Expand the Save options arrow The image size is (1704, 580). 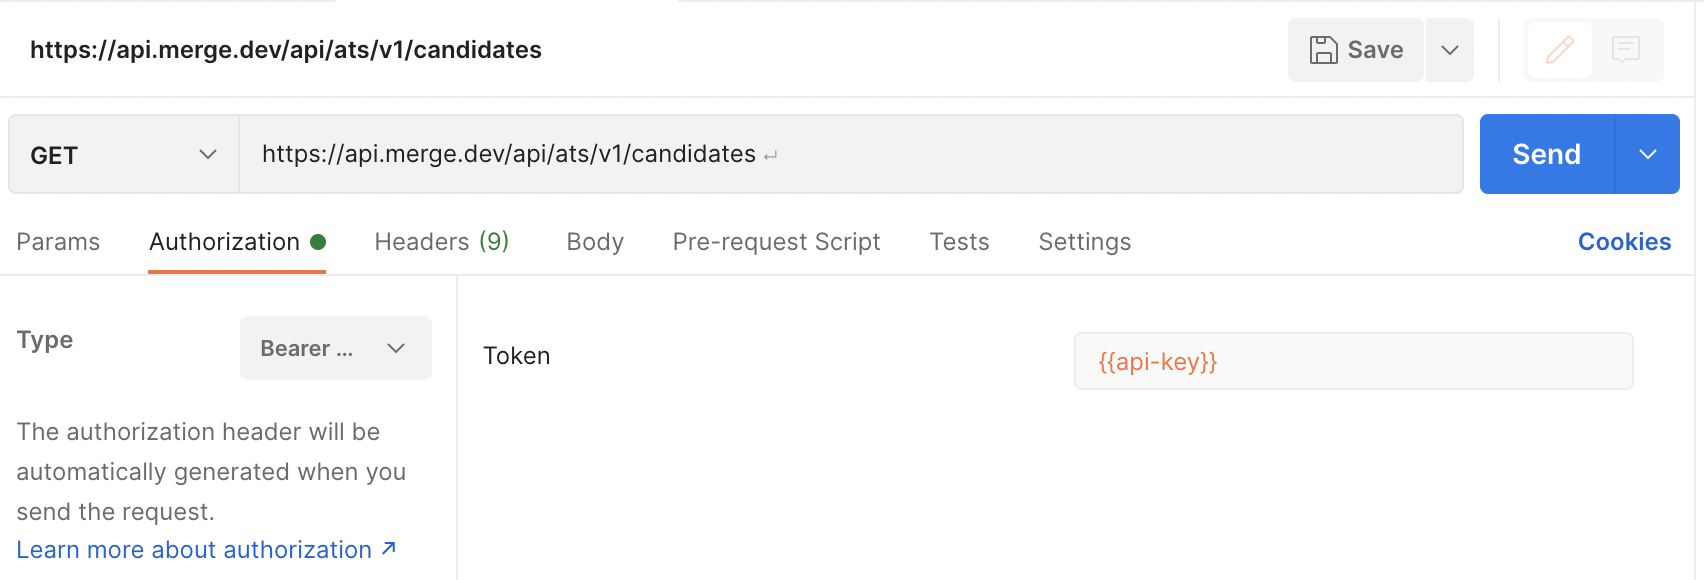click(x=1449, y=50)
